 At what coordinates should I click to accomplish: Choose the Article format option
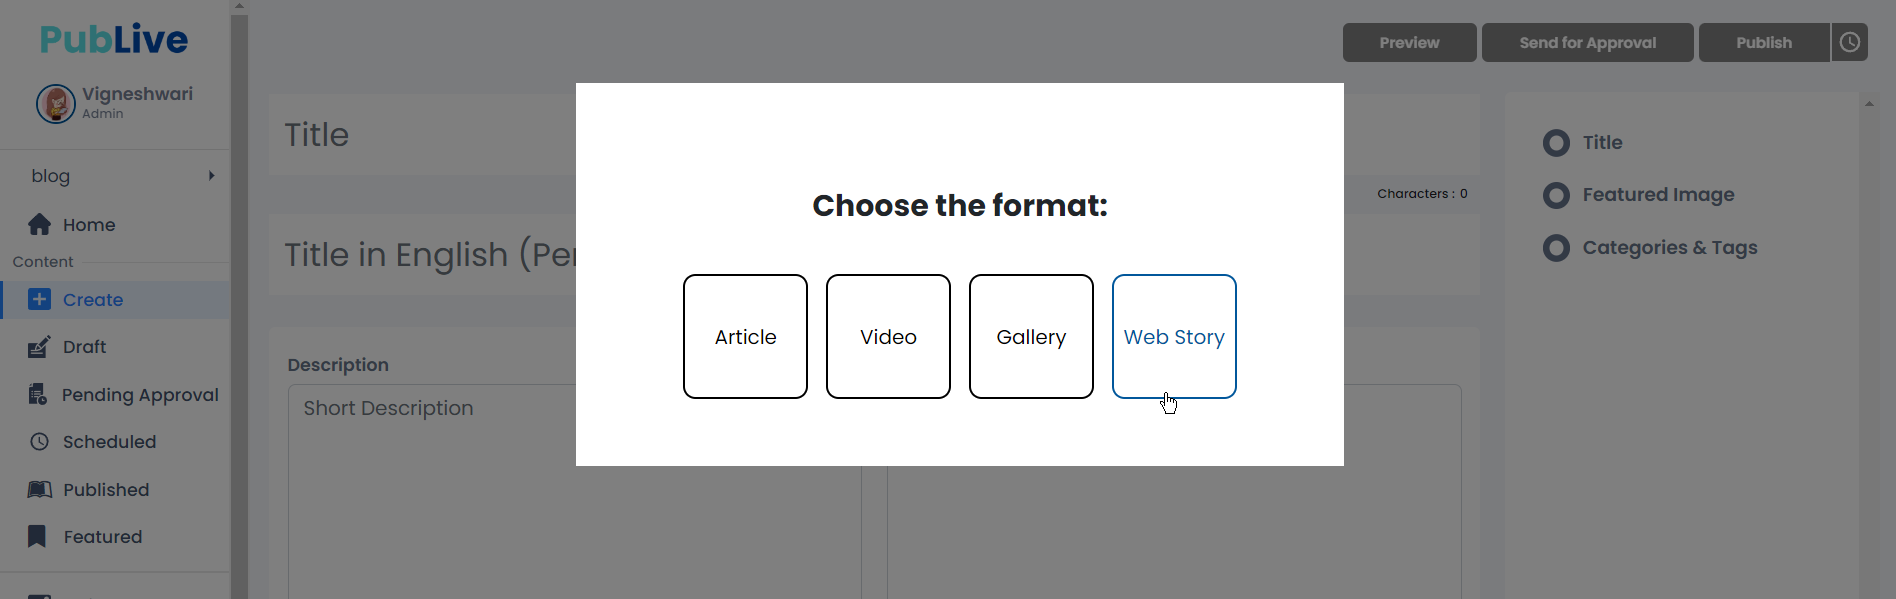(x=745, y=336)
